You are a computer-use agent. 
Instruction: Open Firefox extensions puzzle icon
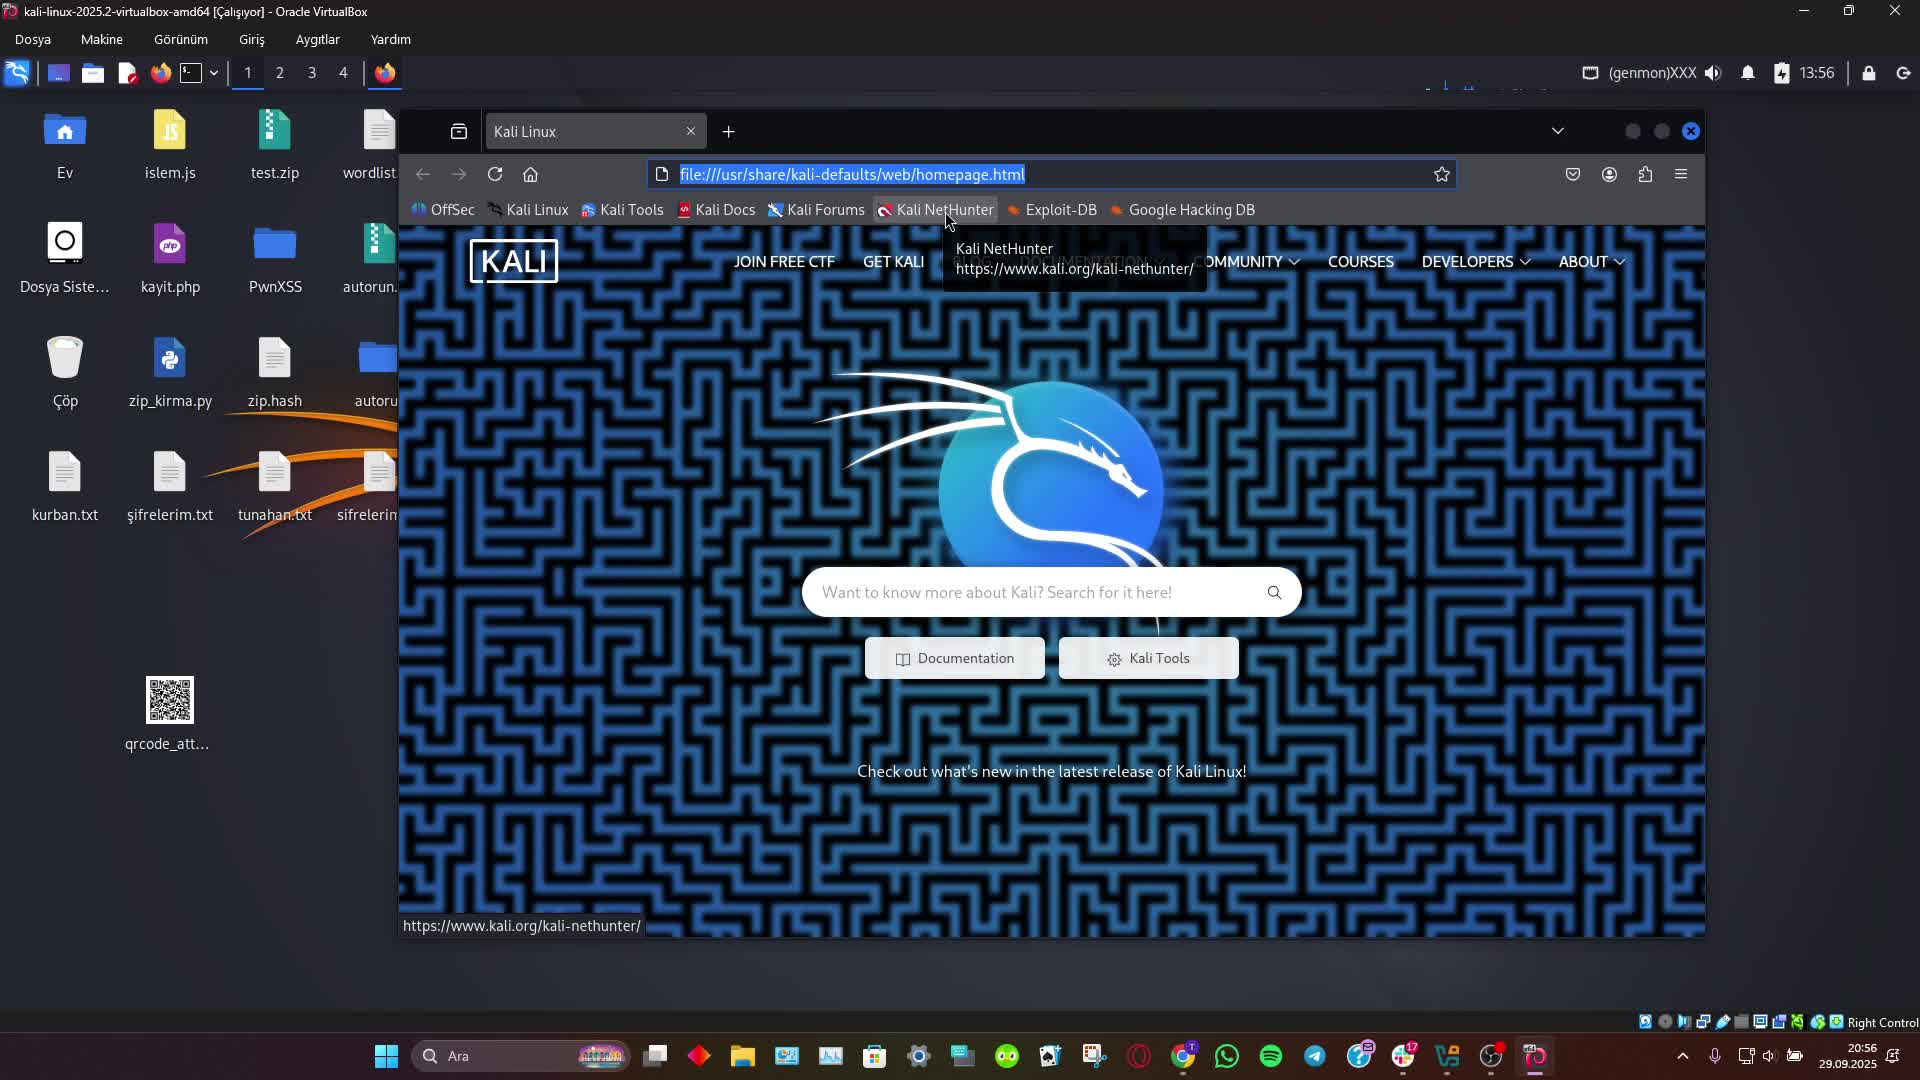[x=1645, y=174]
